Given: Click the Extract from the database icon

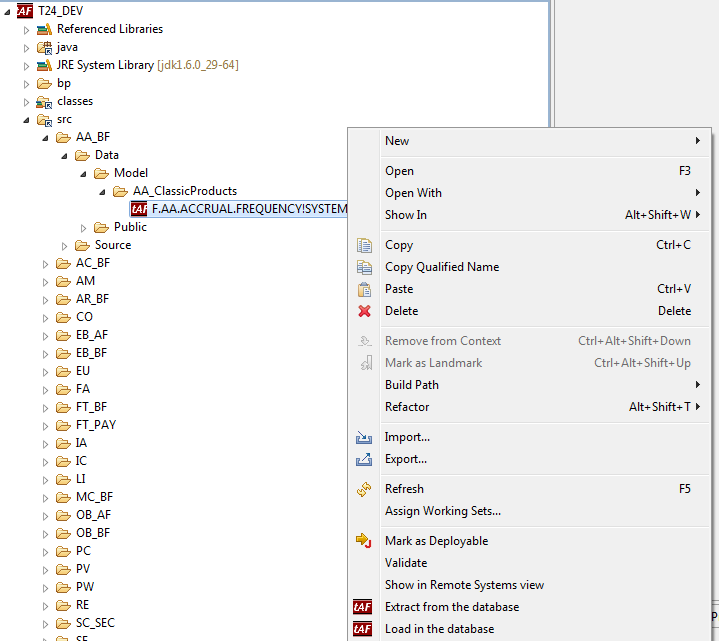Looking at the screenshot, I should (x=364, y=607).
